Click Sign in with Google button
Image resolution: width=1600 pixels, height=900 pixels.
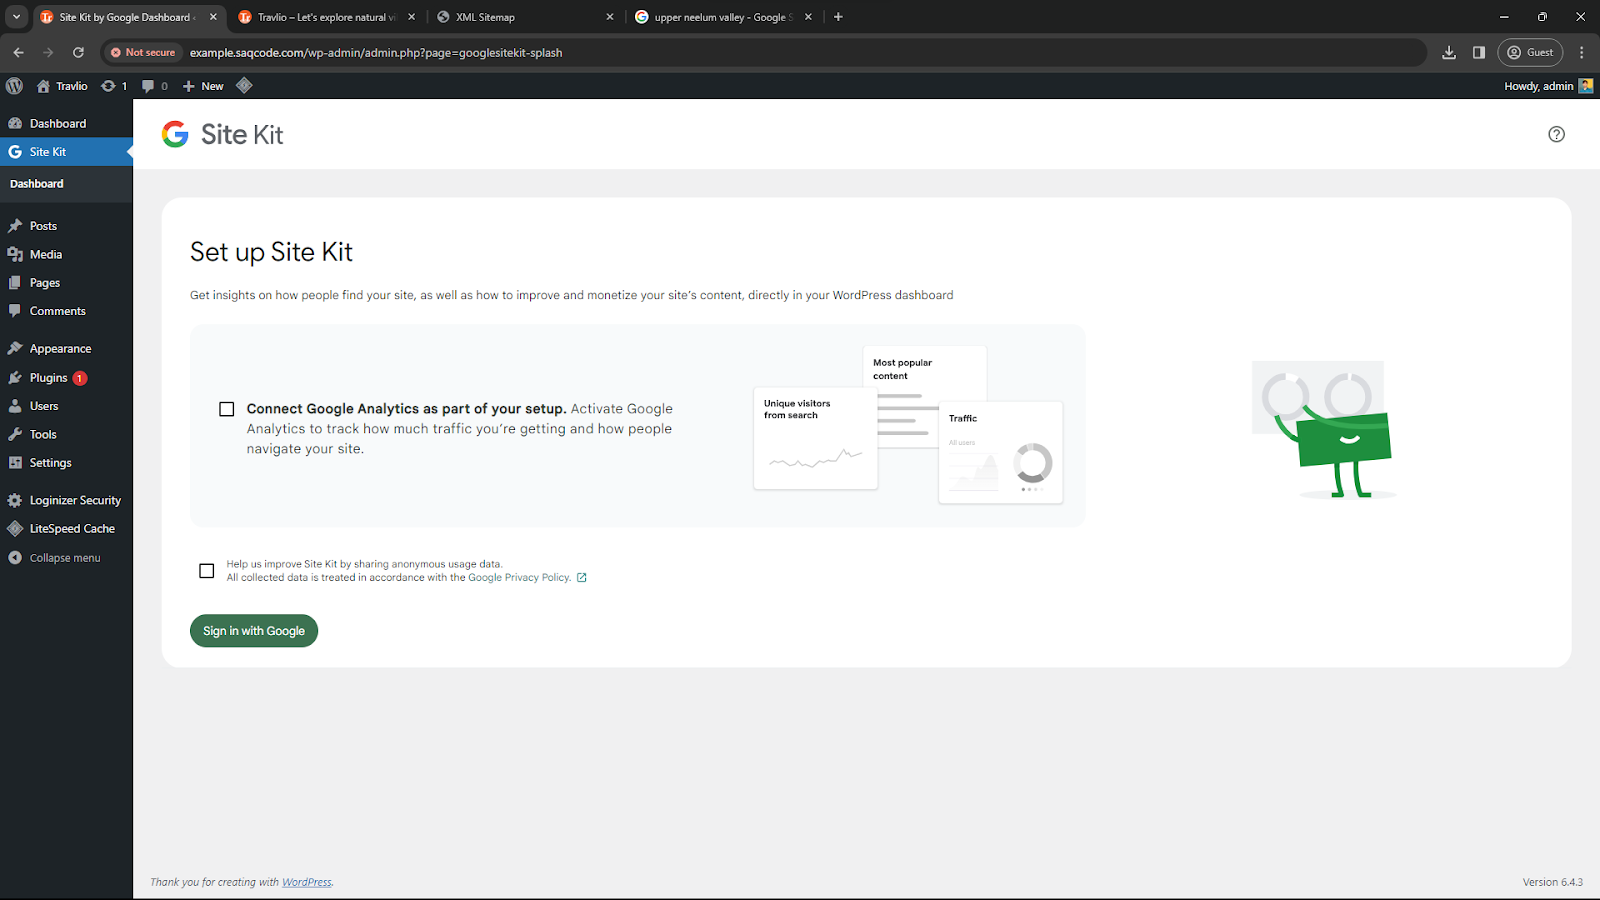(x=254, y=631)
